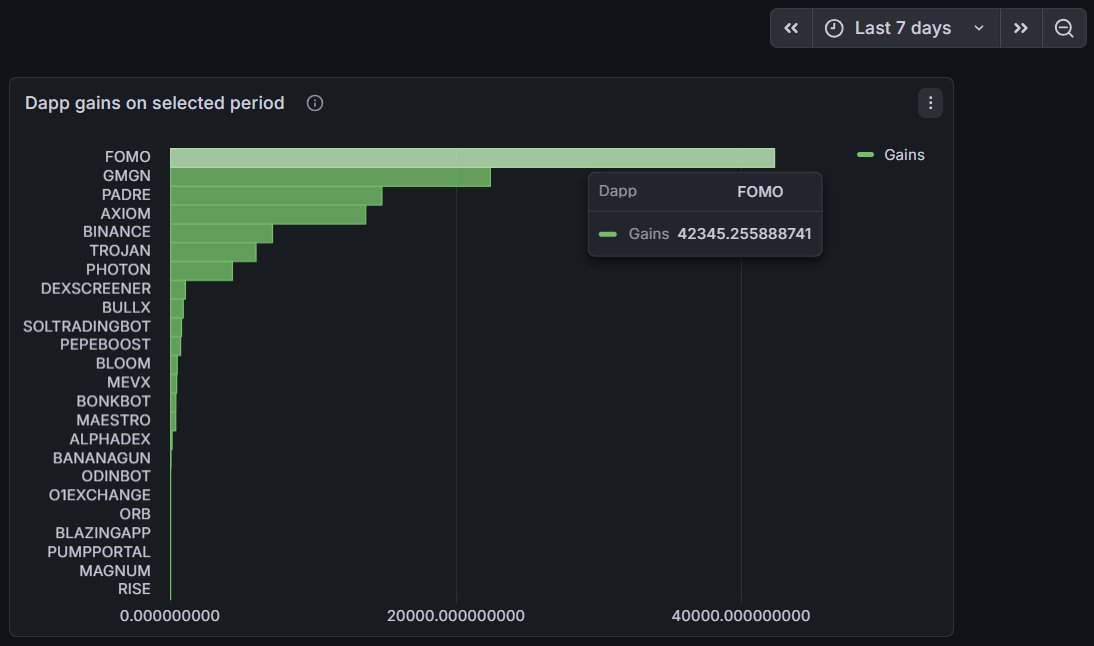The width and height of the screenshot is (1094, 646).
Task: Click the BANANAGUN axis label
Action: point(102,458)
